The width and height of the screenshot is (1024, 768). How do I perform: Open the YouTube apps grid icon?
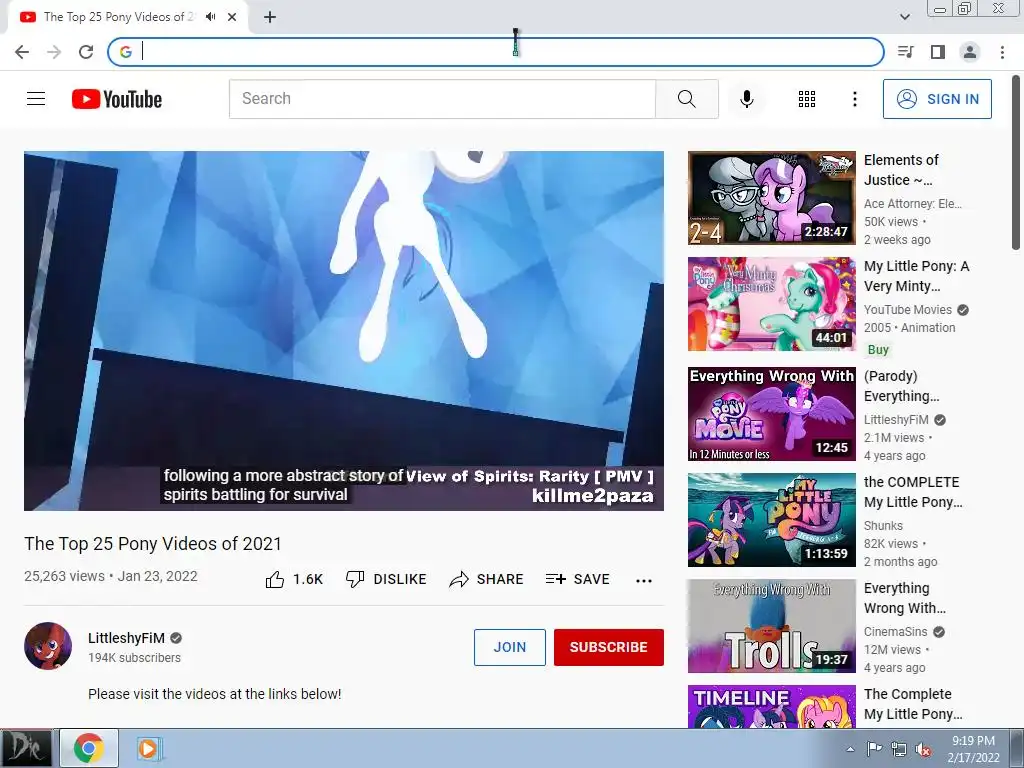pos(807,99)
